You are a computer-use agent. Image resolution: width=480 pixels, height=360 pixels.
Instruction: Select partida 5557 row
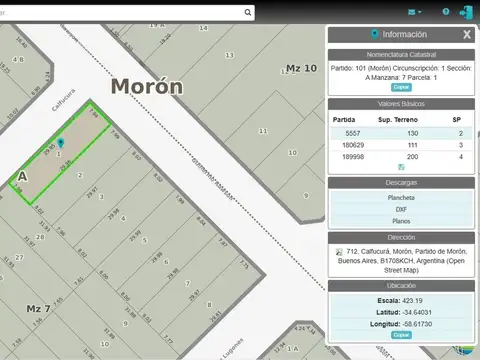(x=401, y=133)
